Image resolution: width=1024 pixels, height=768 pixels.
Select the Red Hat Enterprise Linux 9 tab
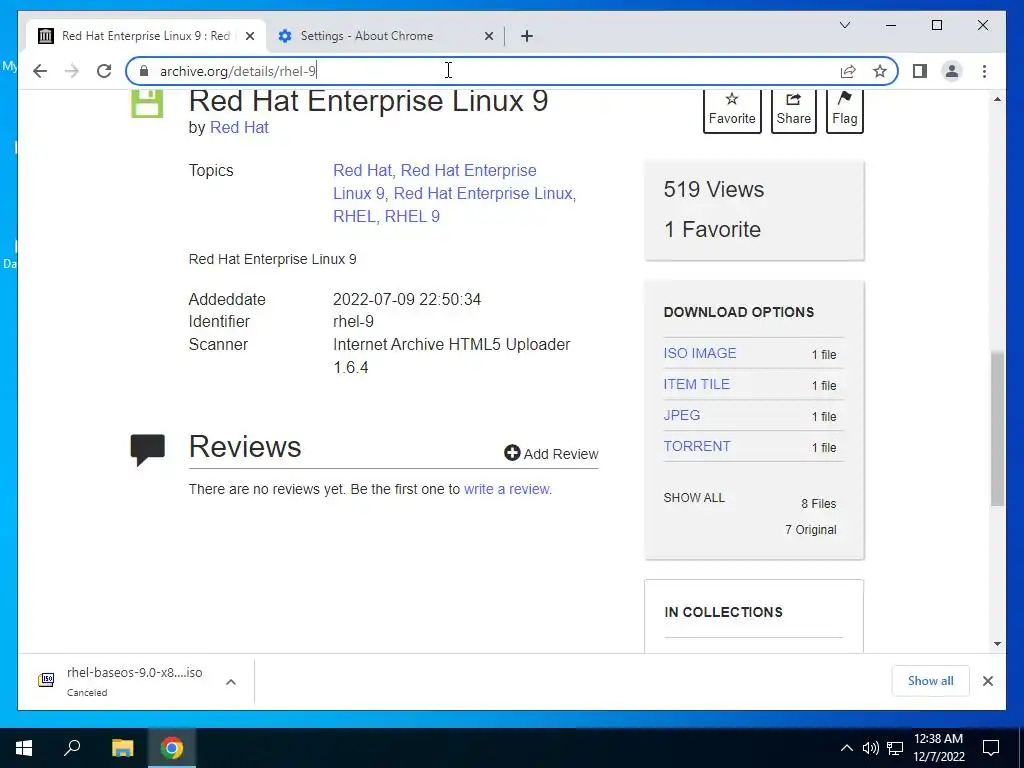point(145,36)
